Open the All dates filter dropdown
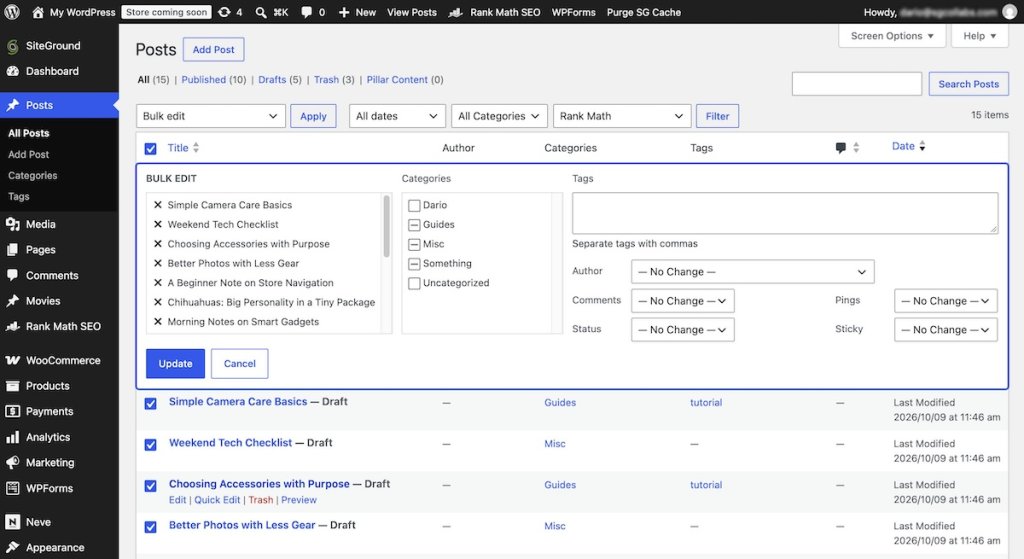 click(x=397, y=116)
